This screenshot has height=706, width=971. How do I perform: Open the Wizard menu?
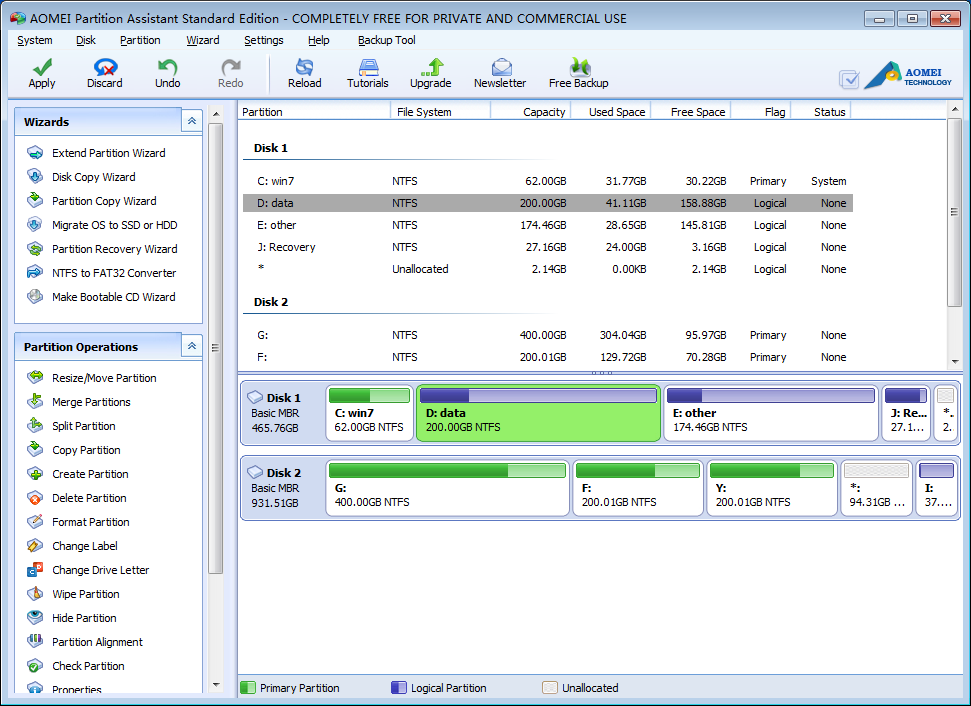[x=203, y=40]
